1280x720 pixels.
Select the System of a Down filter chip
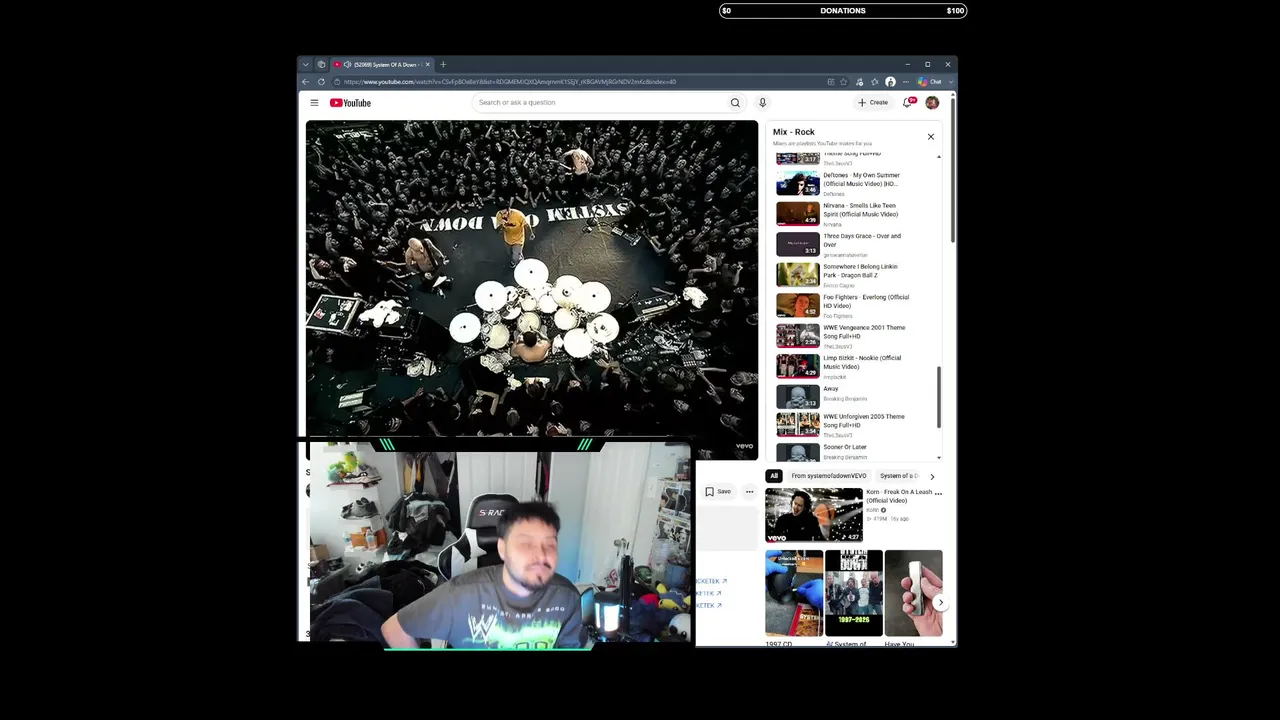tap(899, 476)
